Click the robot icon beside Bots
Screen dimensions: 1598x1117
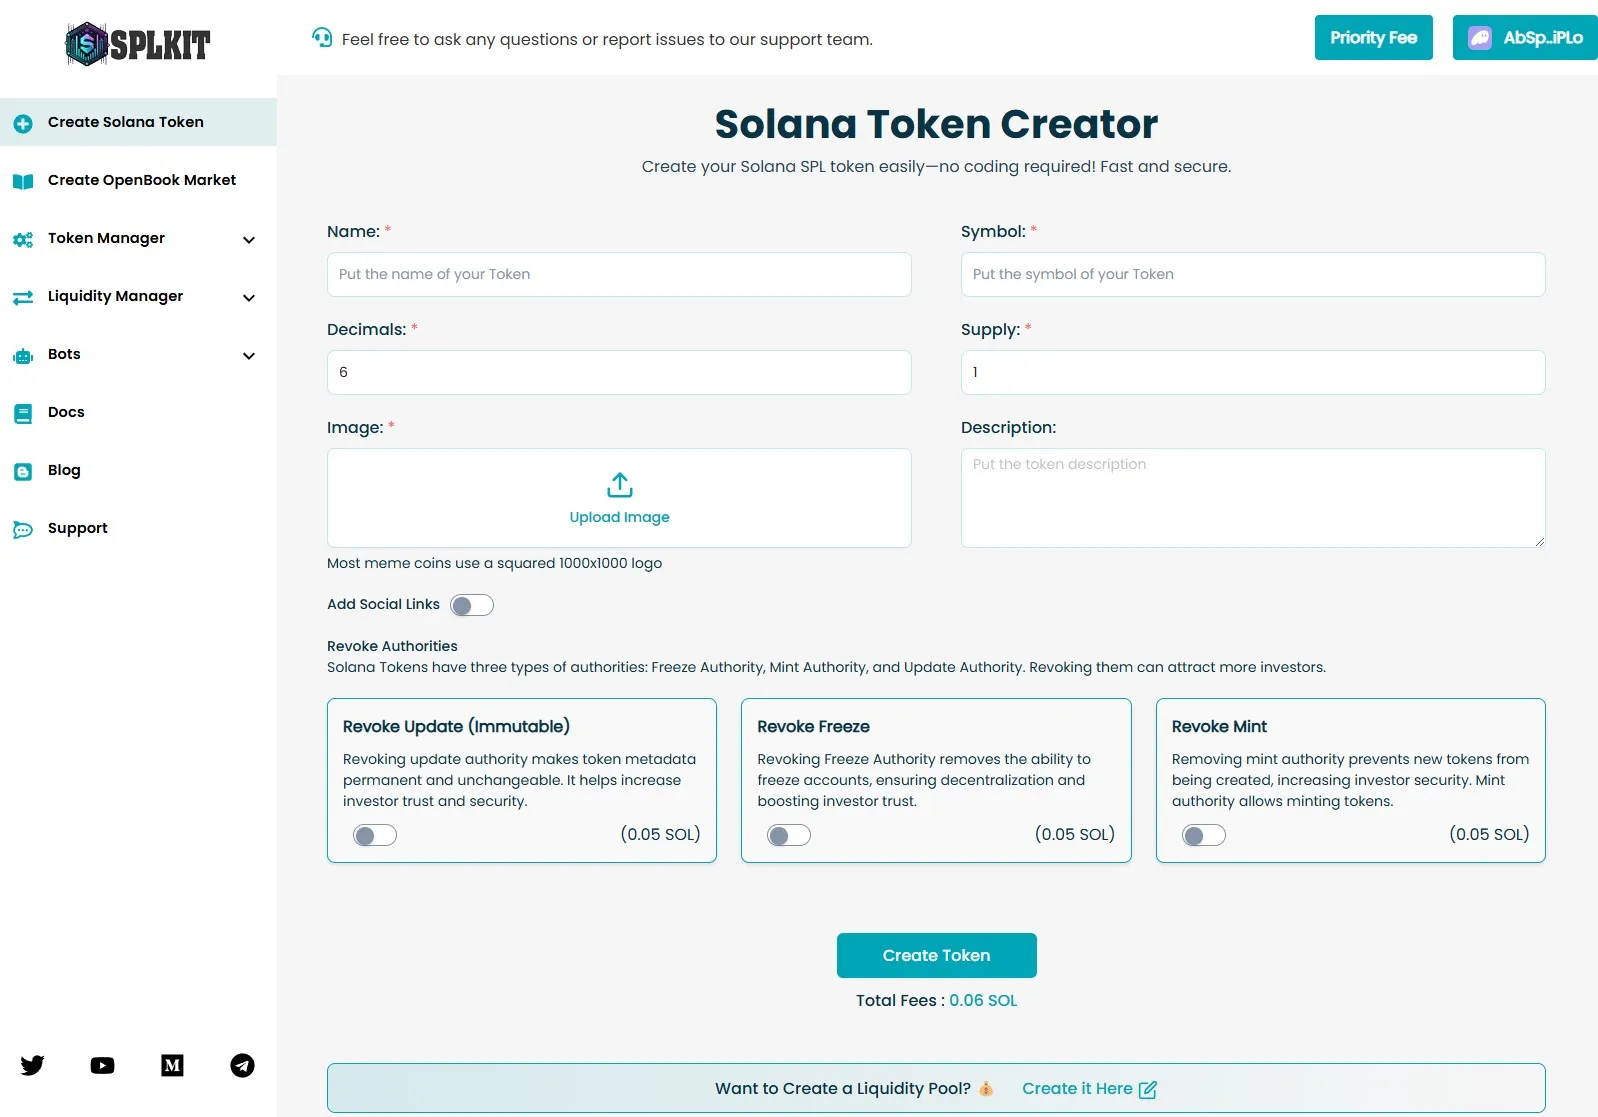pyautogui.click(x=23, y=355)
